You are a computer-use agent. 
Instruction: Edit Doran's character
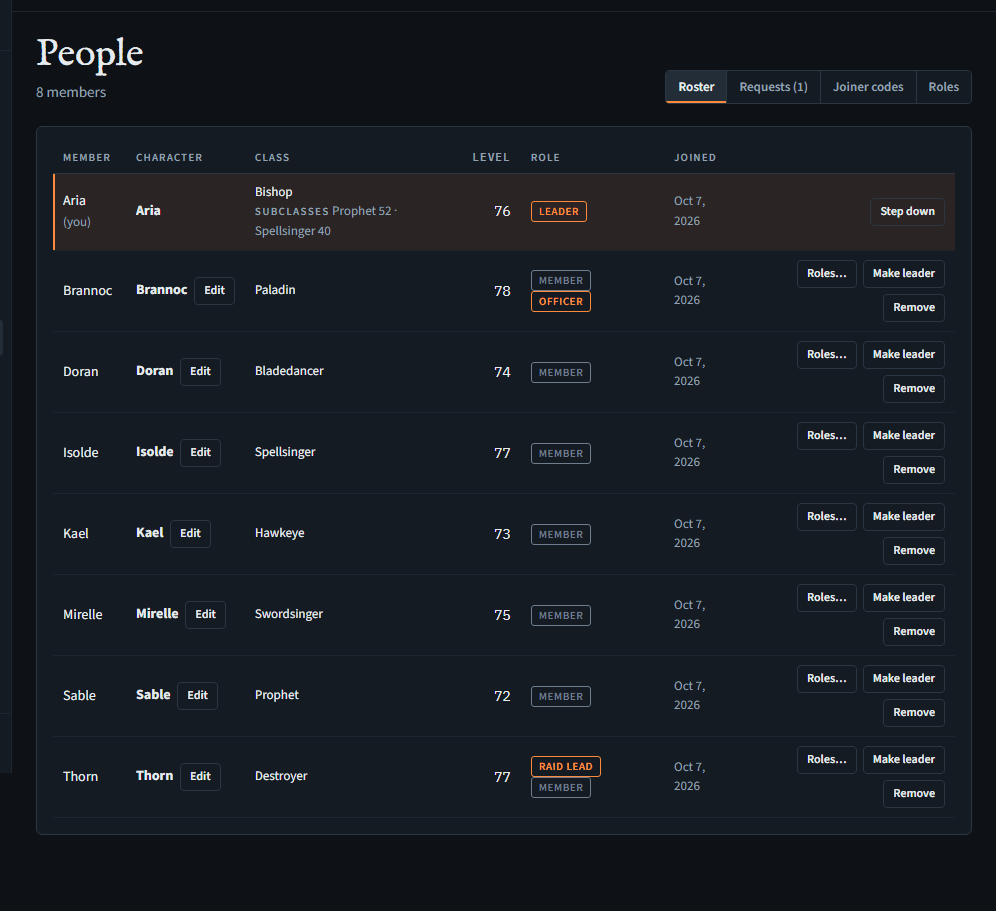200,372
